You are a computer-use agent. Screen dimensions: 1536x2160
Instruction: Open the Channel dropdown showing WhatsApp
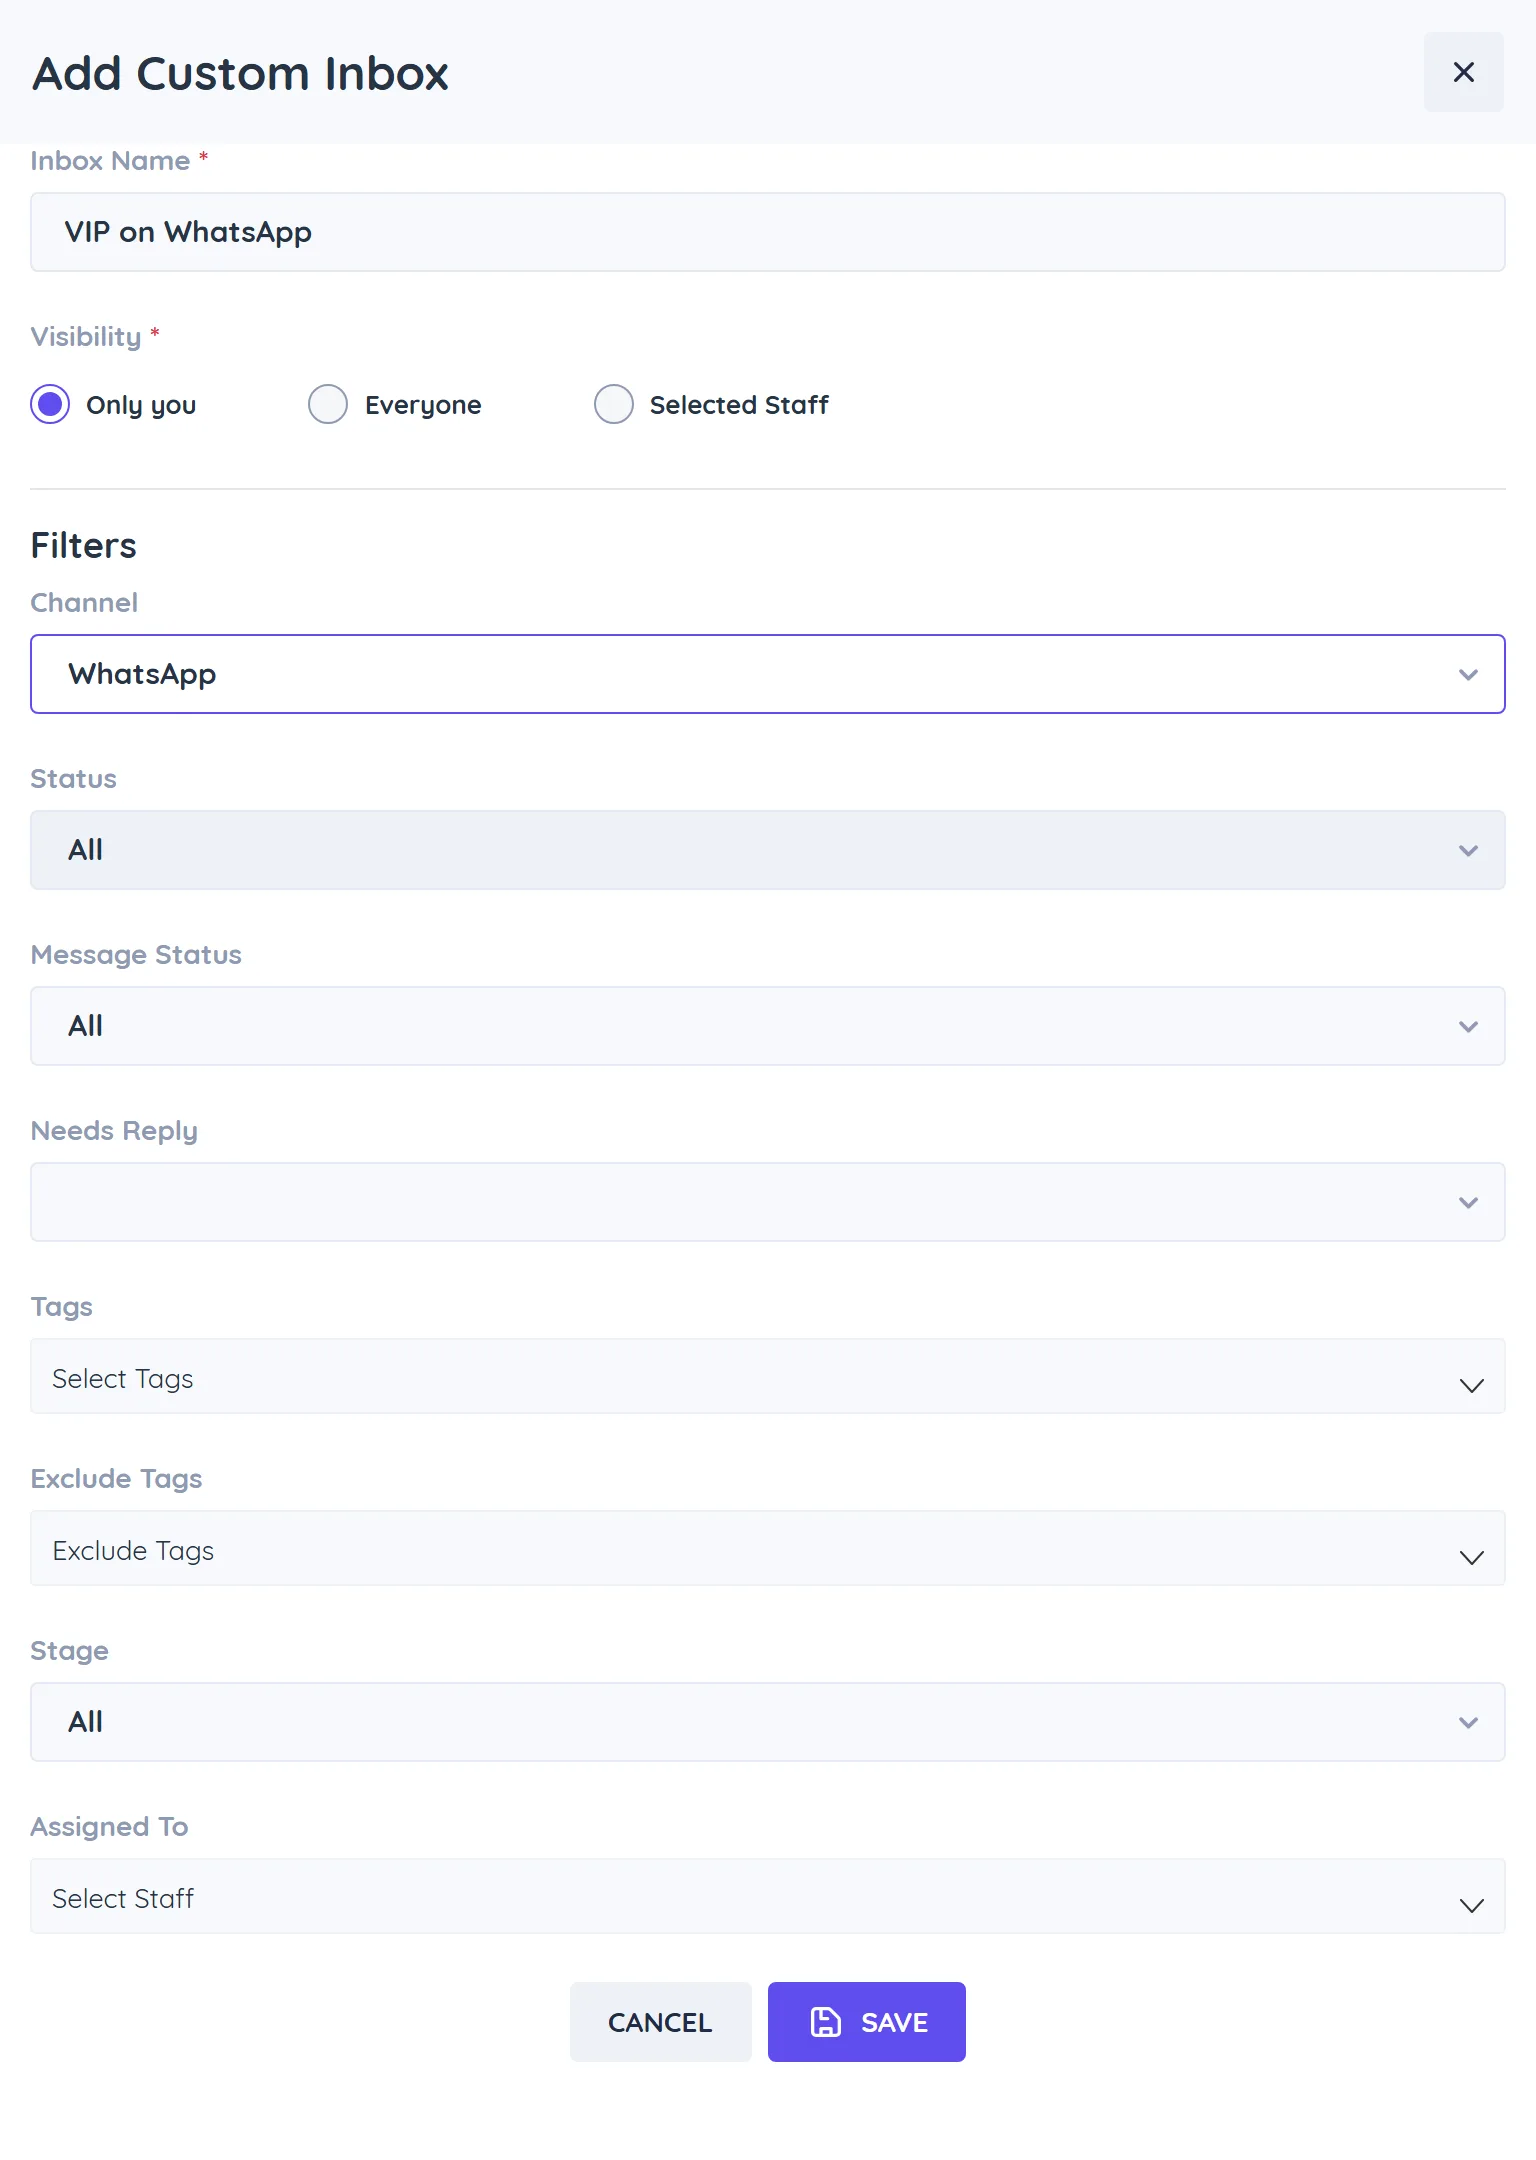tap(768, 674)
